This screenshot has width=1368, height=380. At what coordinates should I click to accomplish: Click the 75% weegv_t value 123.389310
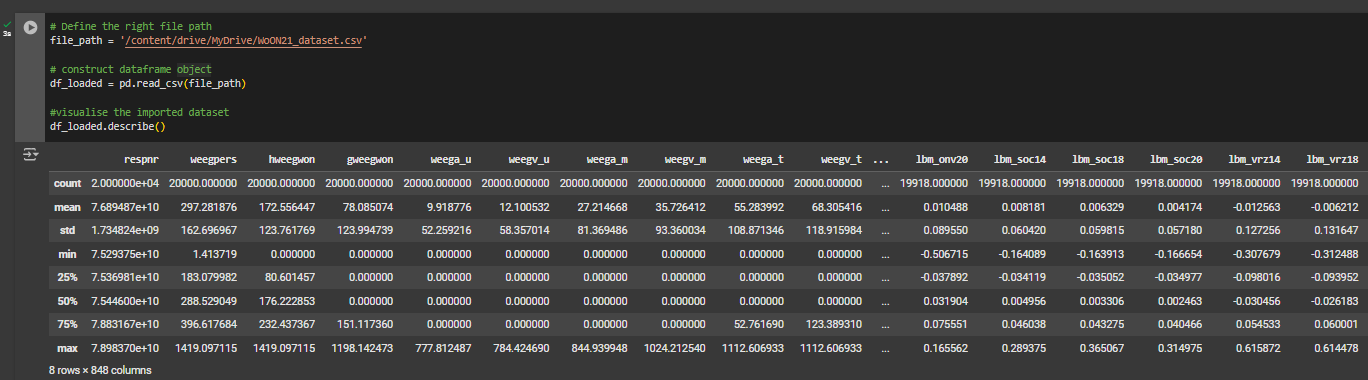834,325
